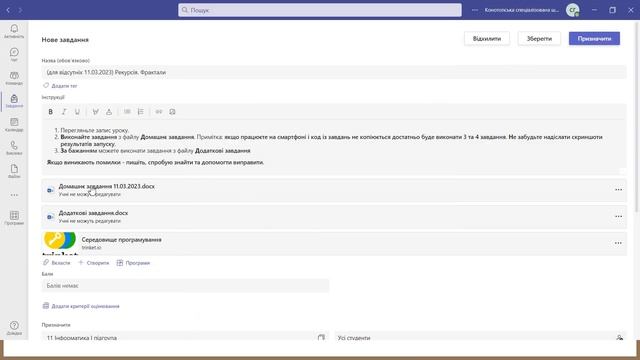640x360 pixels.
Task: Toggle italic formatting in instructions
Action: click(64, 111)
